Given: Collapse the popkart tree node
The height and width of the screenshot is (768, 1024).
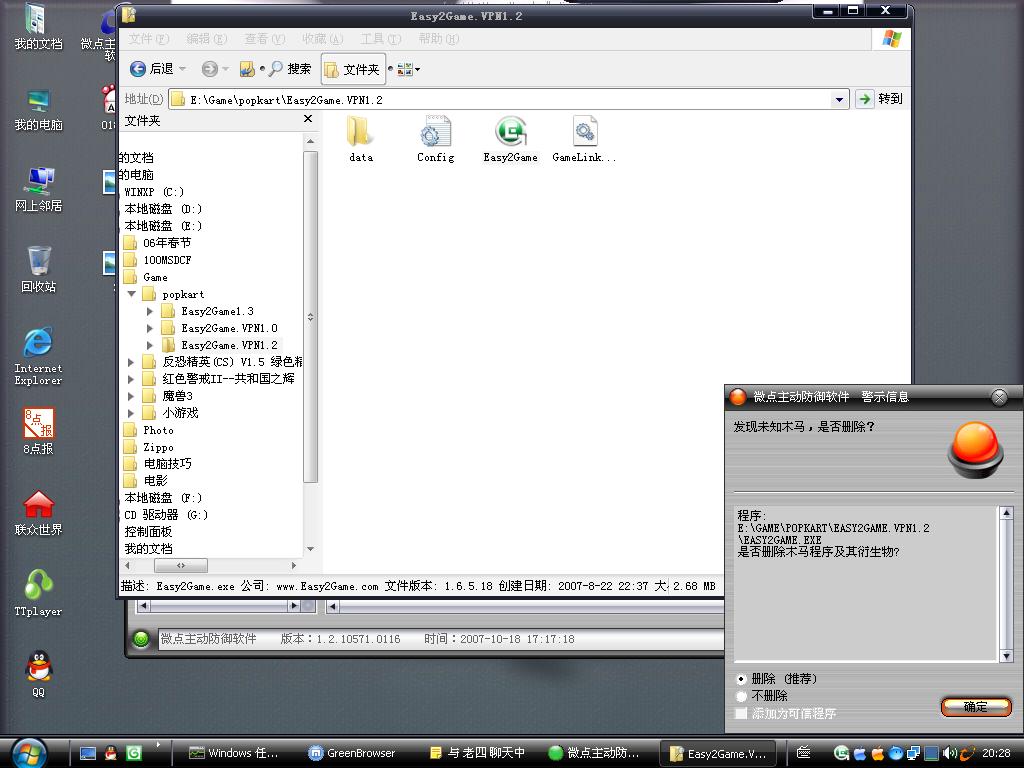Looking at the screenshot, I should tap(131, 294).
